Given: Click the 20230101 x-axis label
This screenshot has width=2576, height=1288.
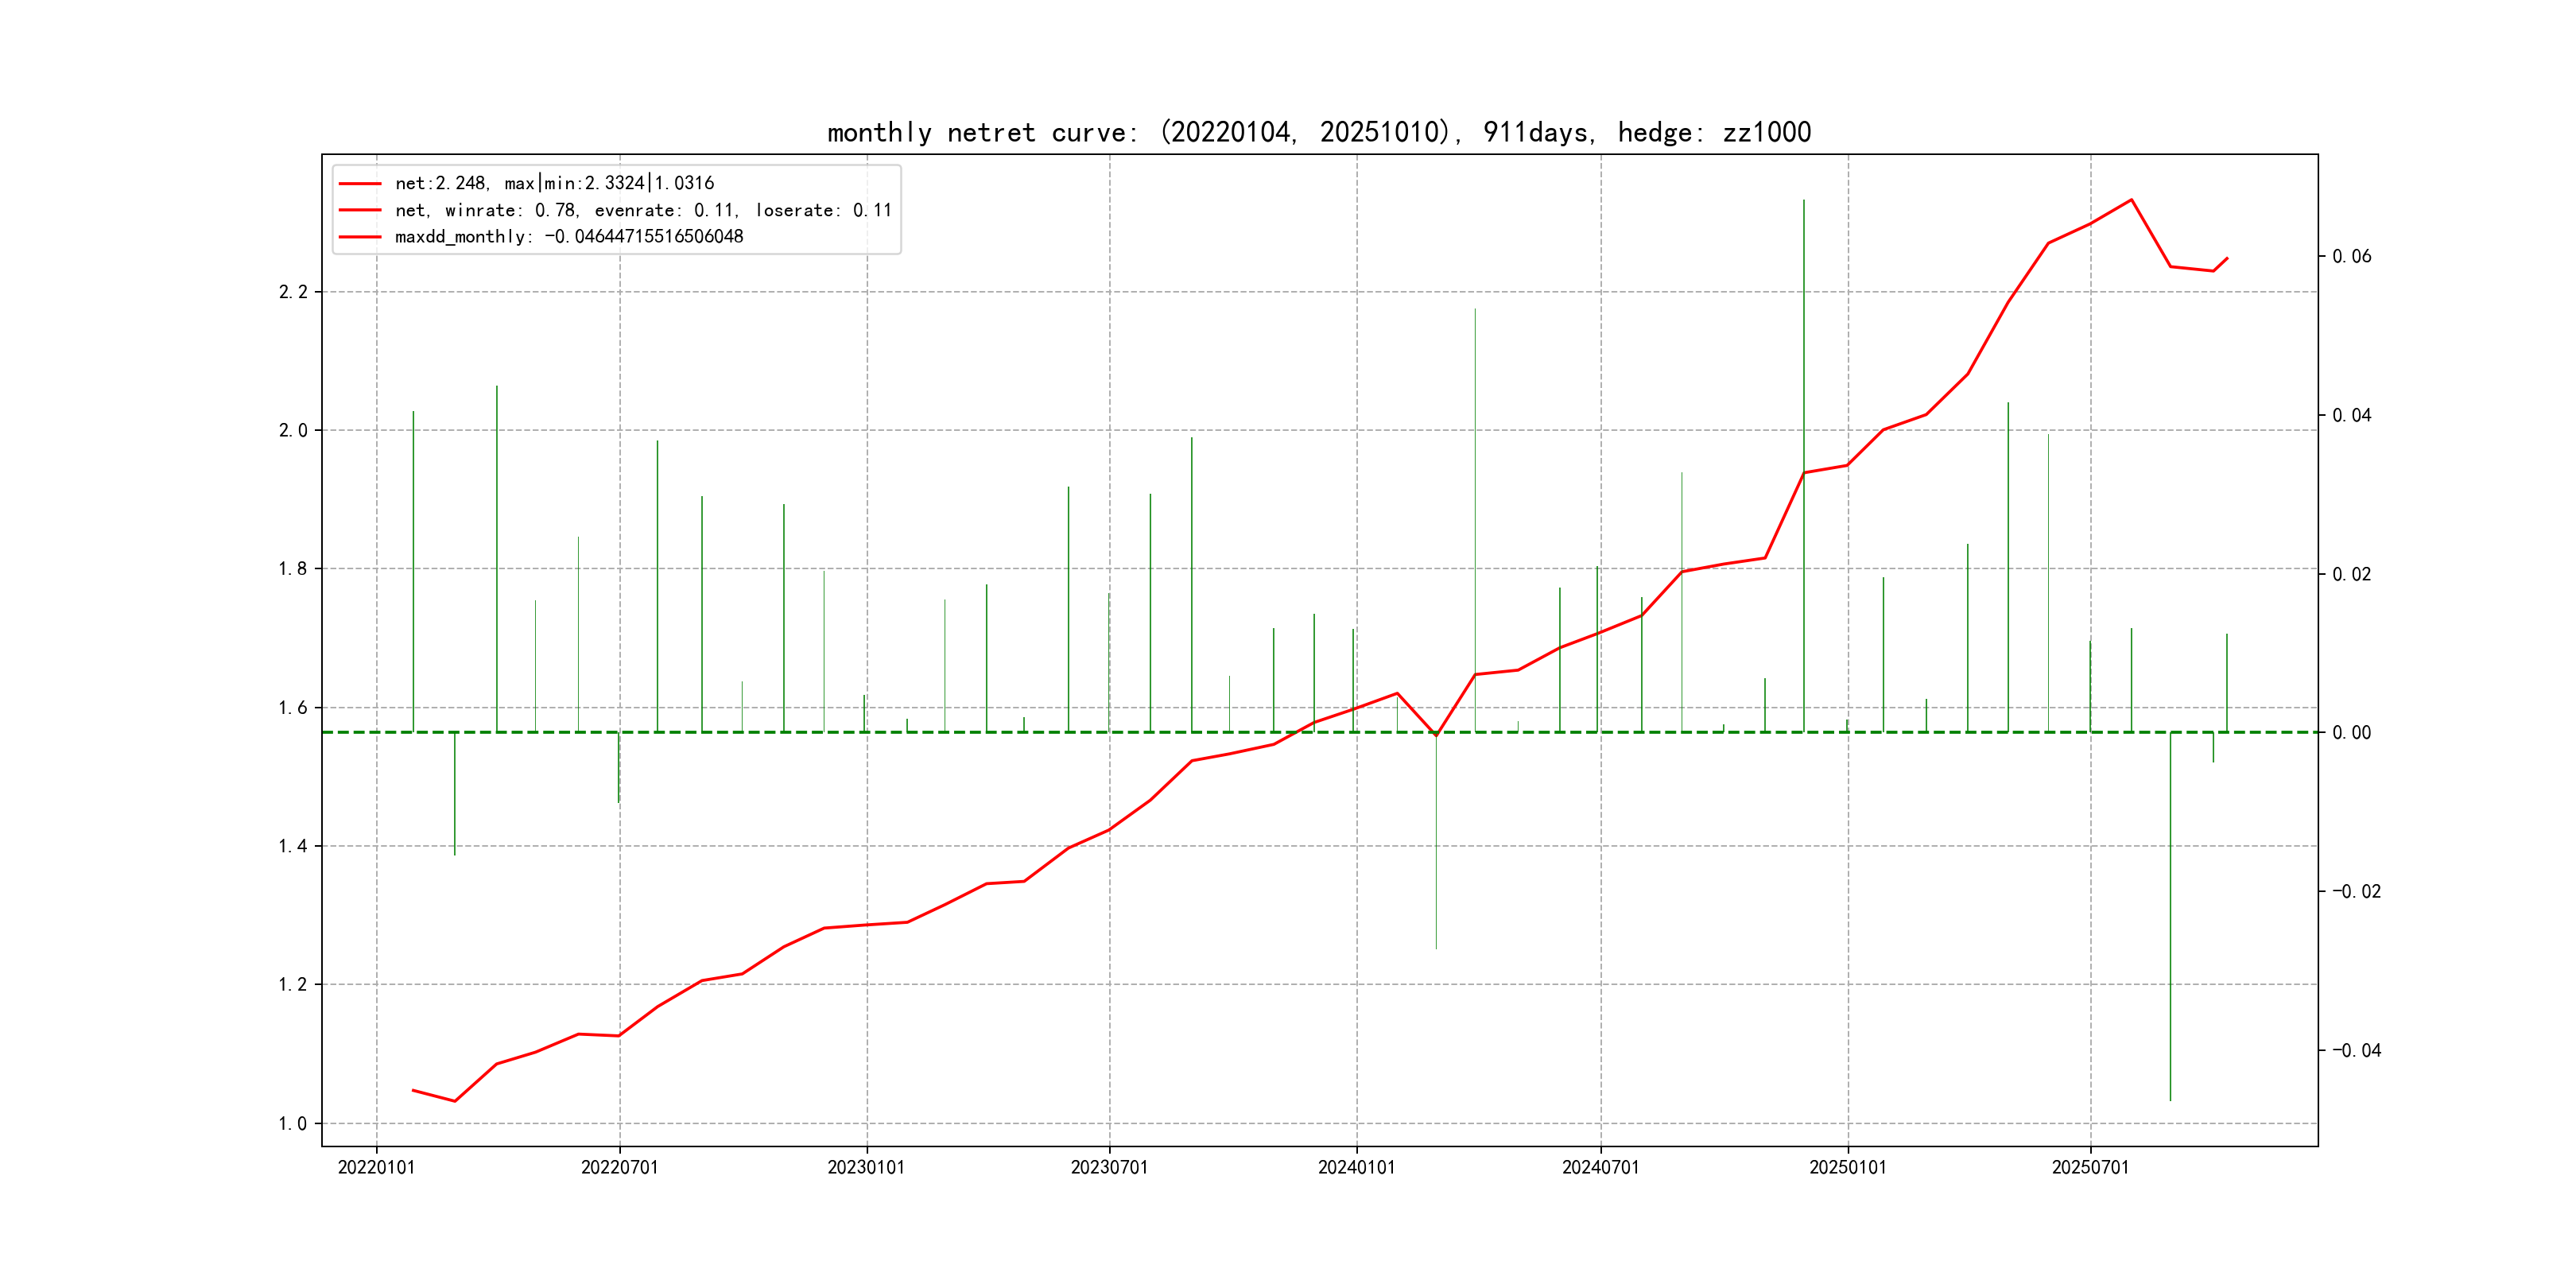Looking at the screenshot, I should click(x=866, y=1168).
